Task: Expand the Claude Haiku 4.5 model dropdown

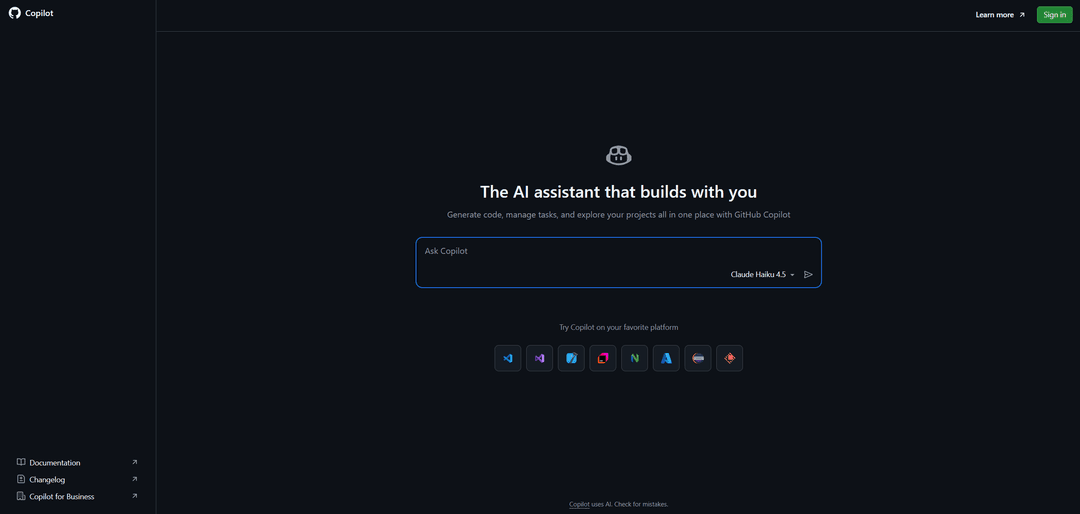Action: 762,274
